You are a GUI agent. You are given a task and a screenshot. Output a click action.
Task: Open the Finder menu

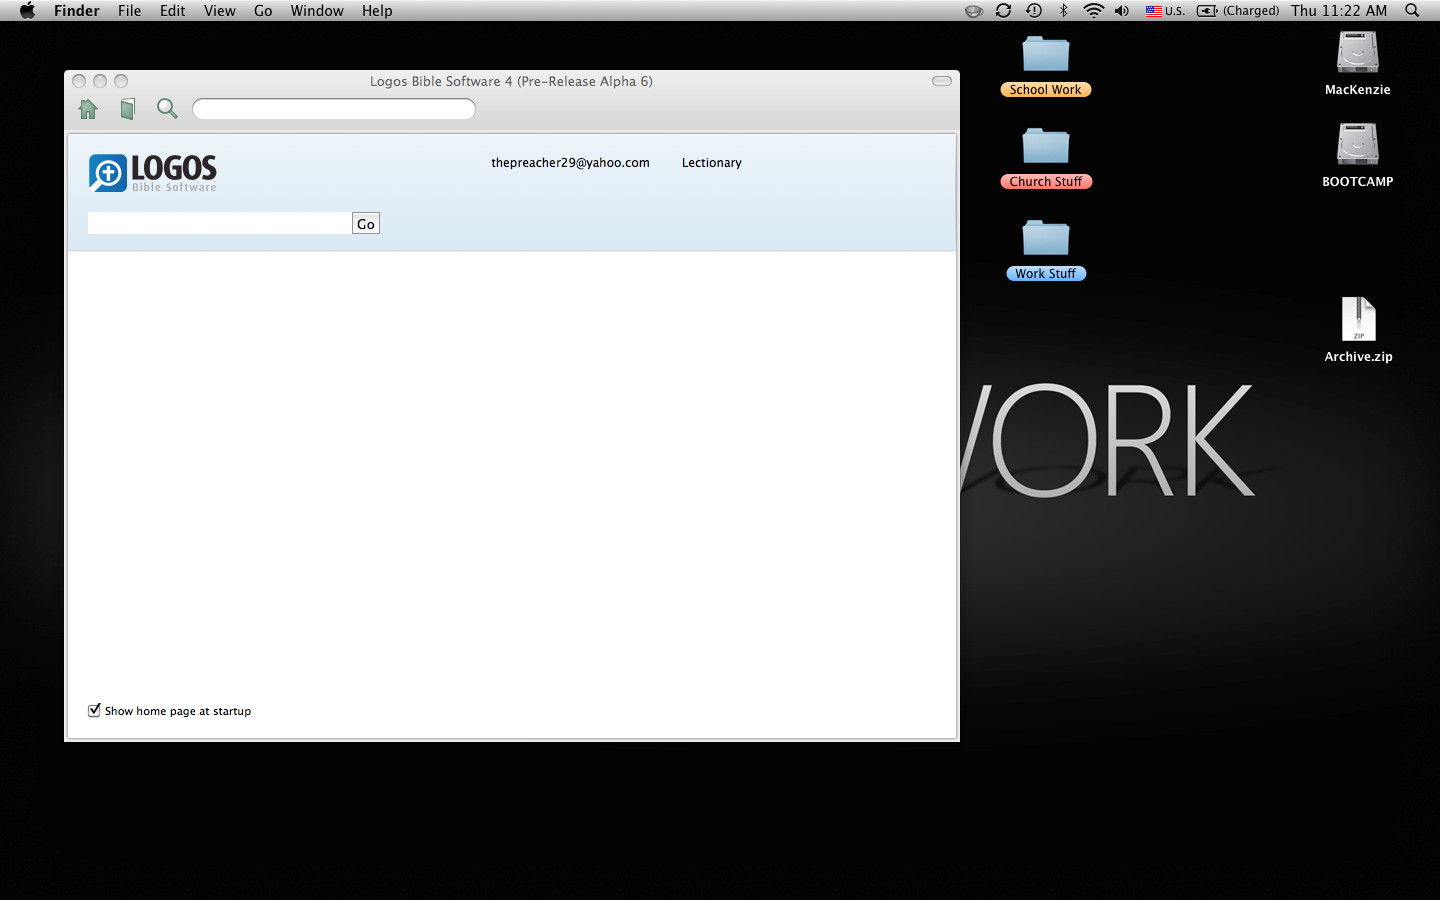[x=77, y=10]
